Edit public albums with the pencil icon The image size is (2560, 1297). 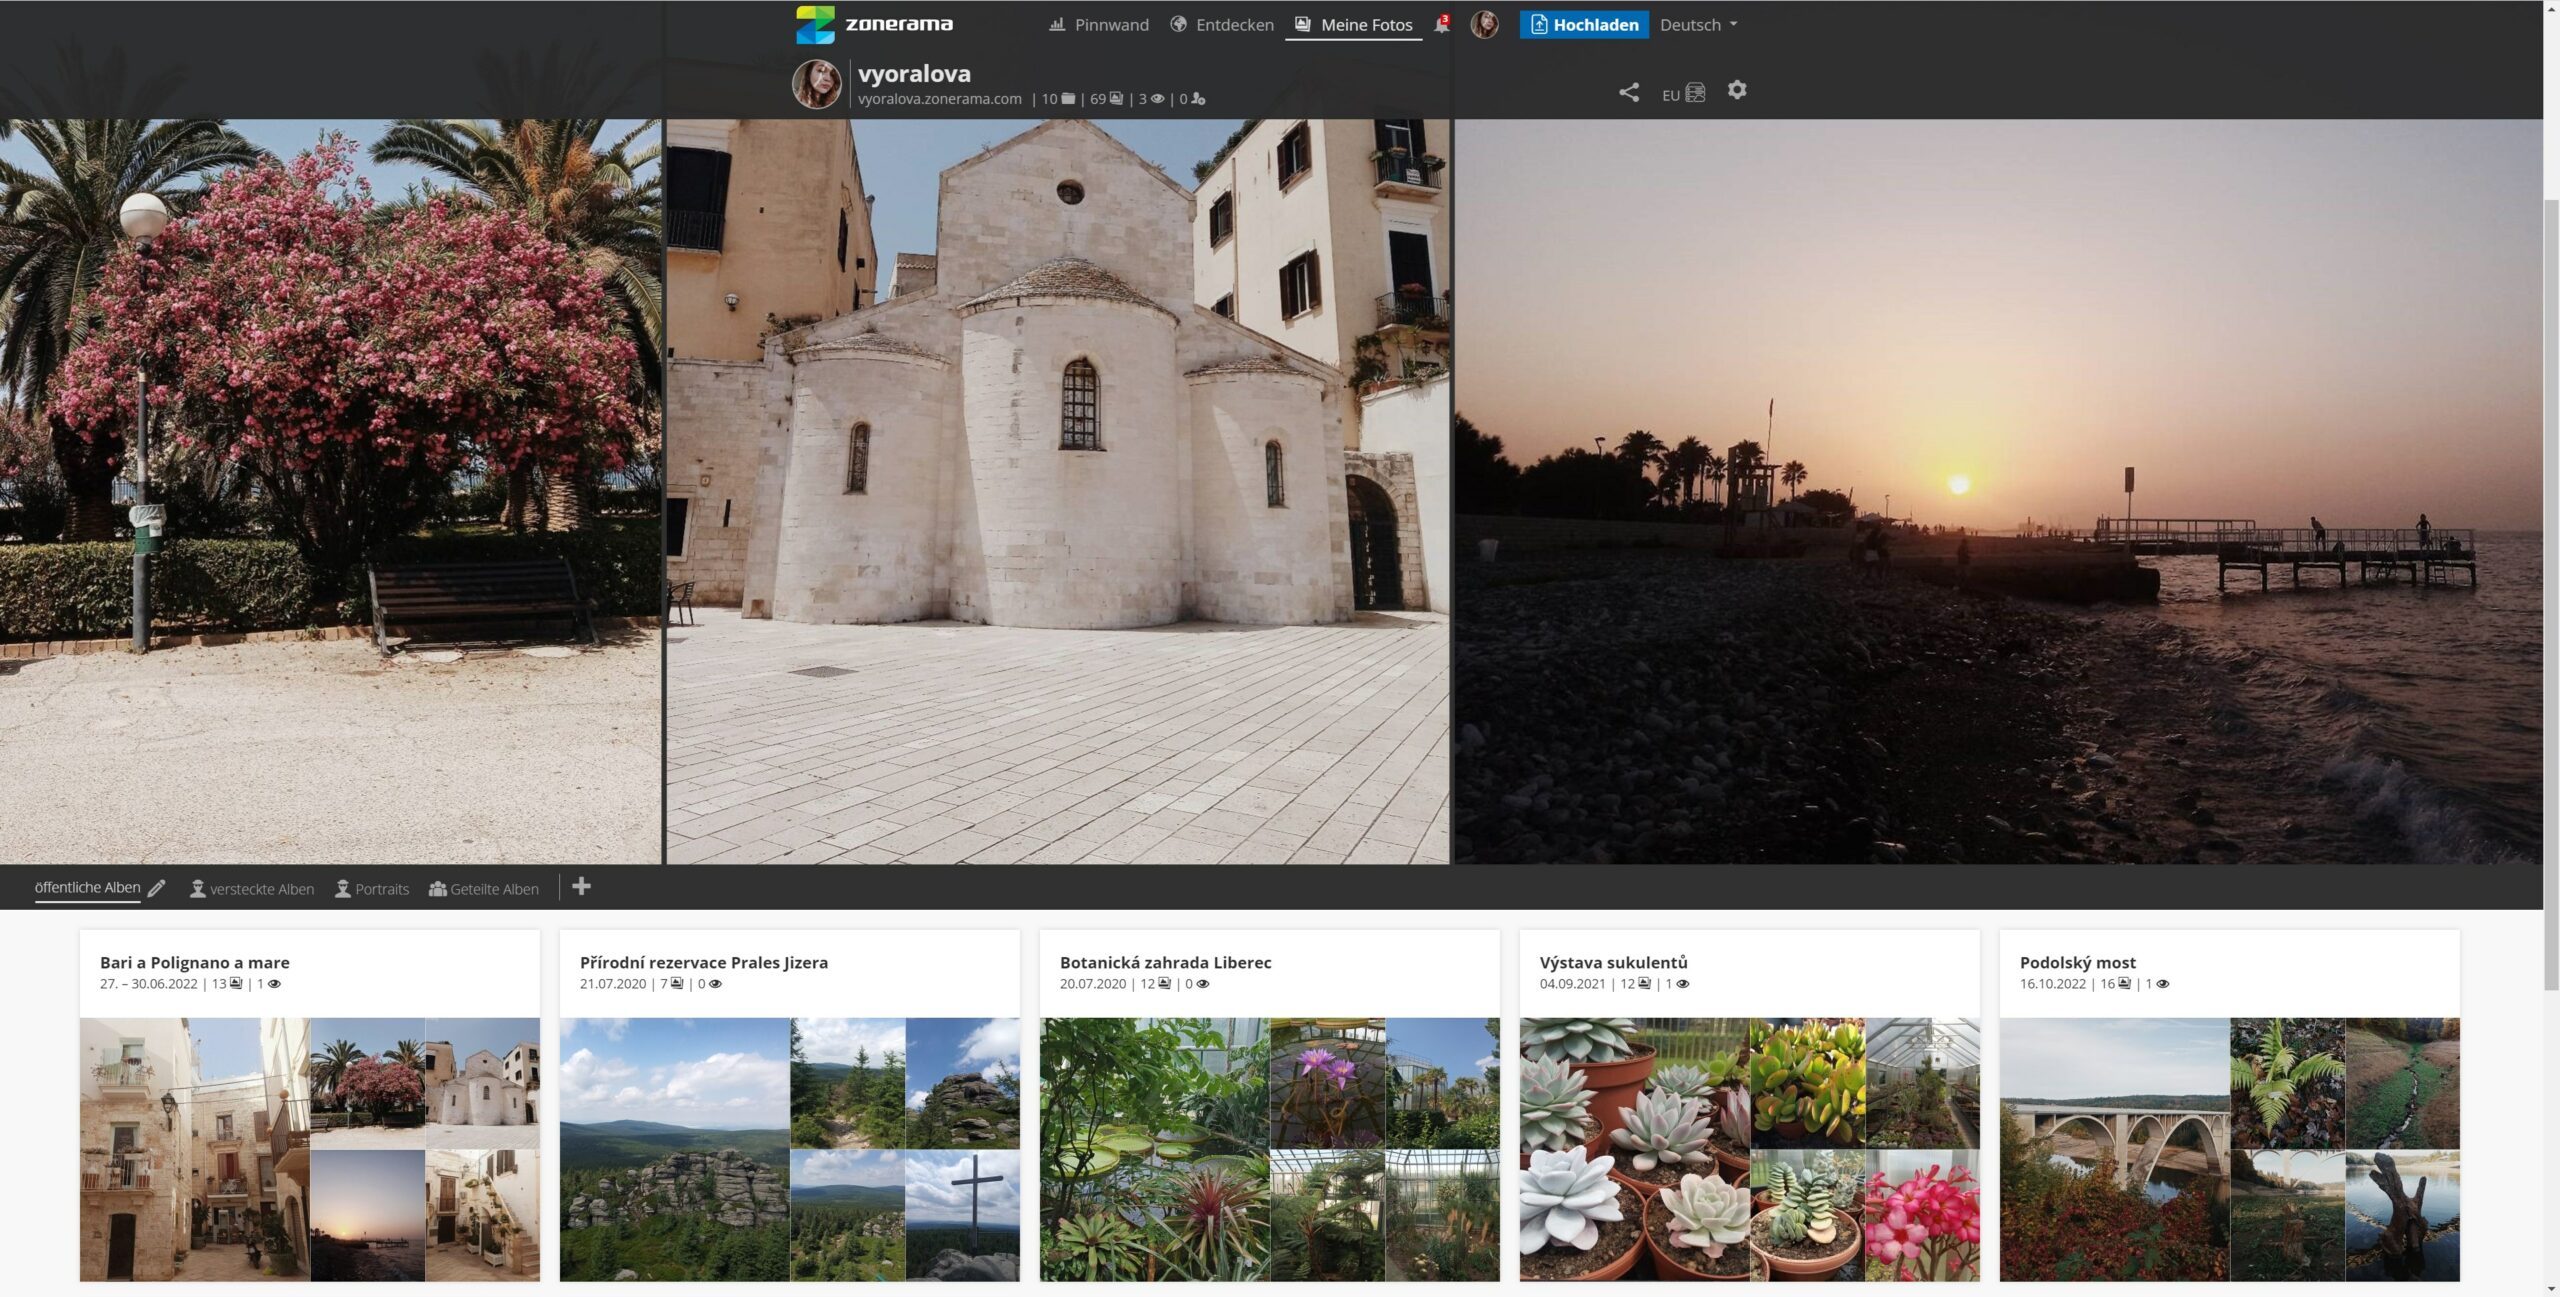(157, 888)
